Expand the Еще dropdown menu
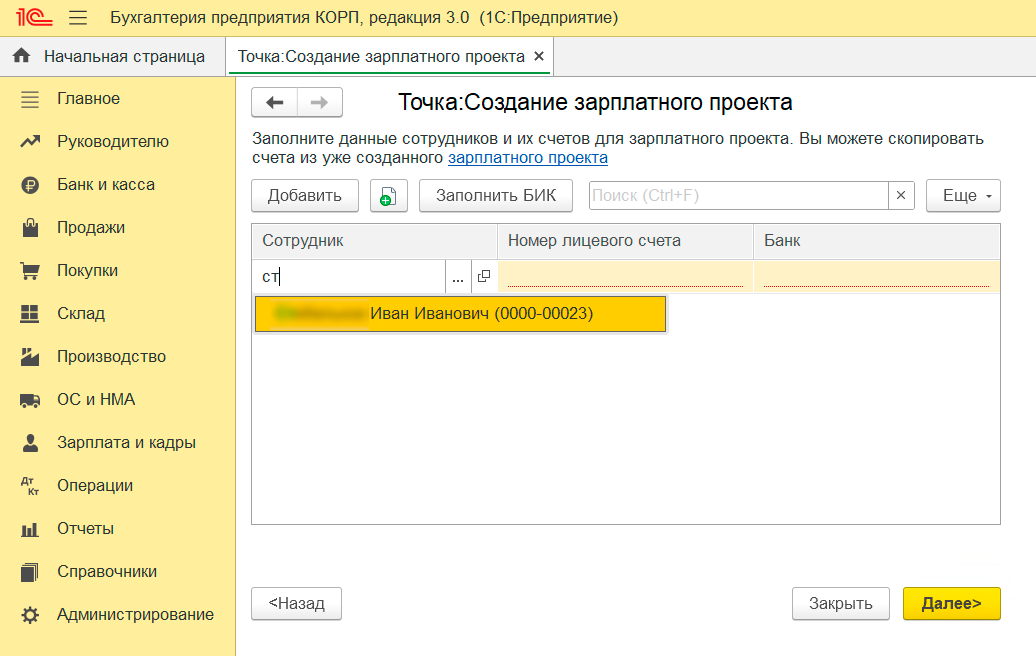Screen dimensions: 1036x656 [x=963, y=196]
